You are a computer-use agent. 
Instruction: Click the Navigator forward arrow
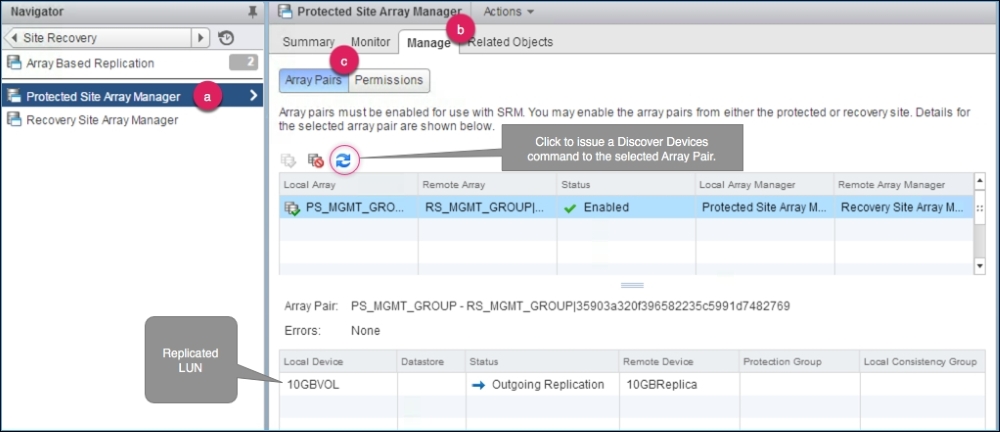point(200,38)
